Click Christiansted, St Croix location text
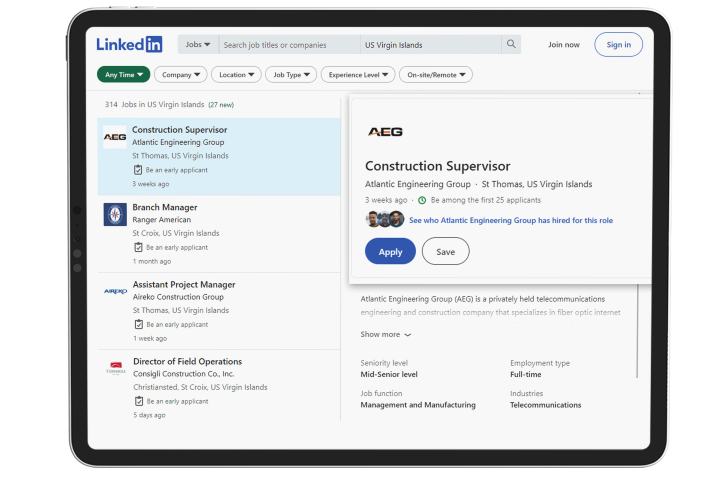The width and height of the screenshot is (713, 480). (x=200, y=387)
